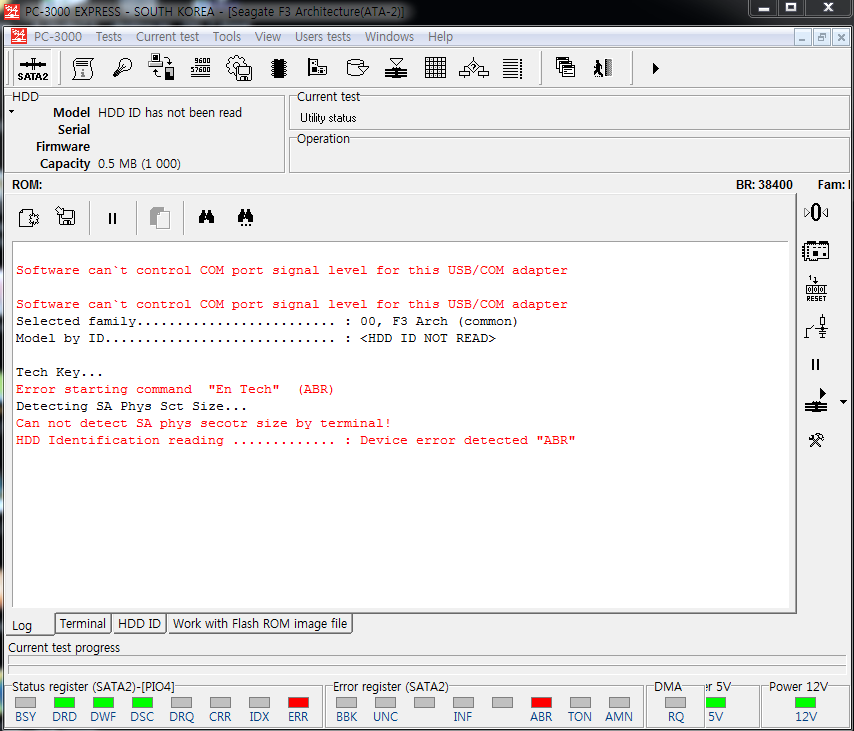Open the lined list toolbar icon

(x=513, y=69)
